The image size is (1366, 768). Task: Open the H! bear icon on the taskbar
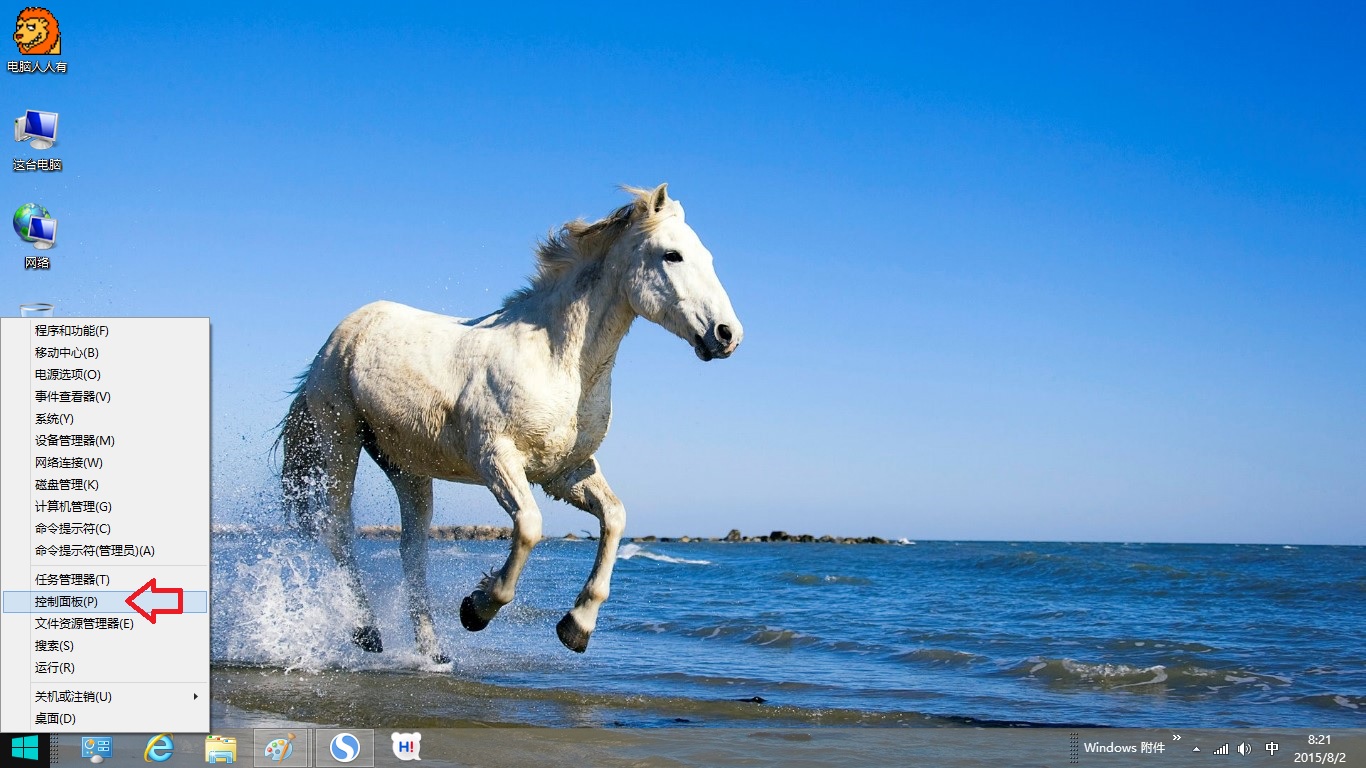[405, 747]
